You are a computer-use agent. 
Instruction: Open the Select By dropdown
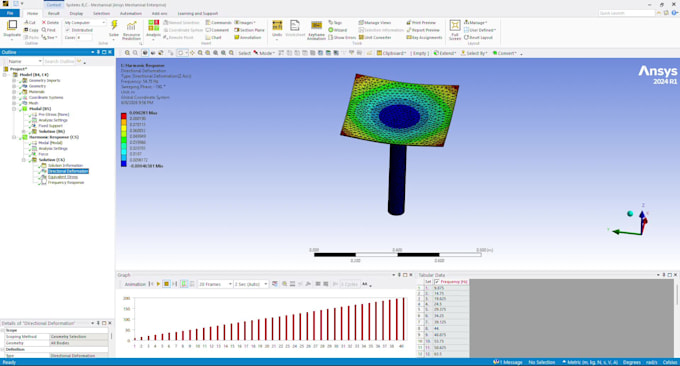click(x=474, y=53)
